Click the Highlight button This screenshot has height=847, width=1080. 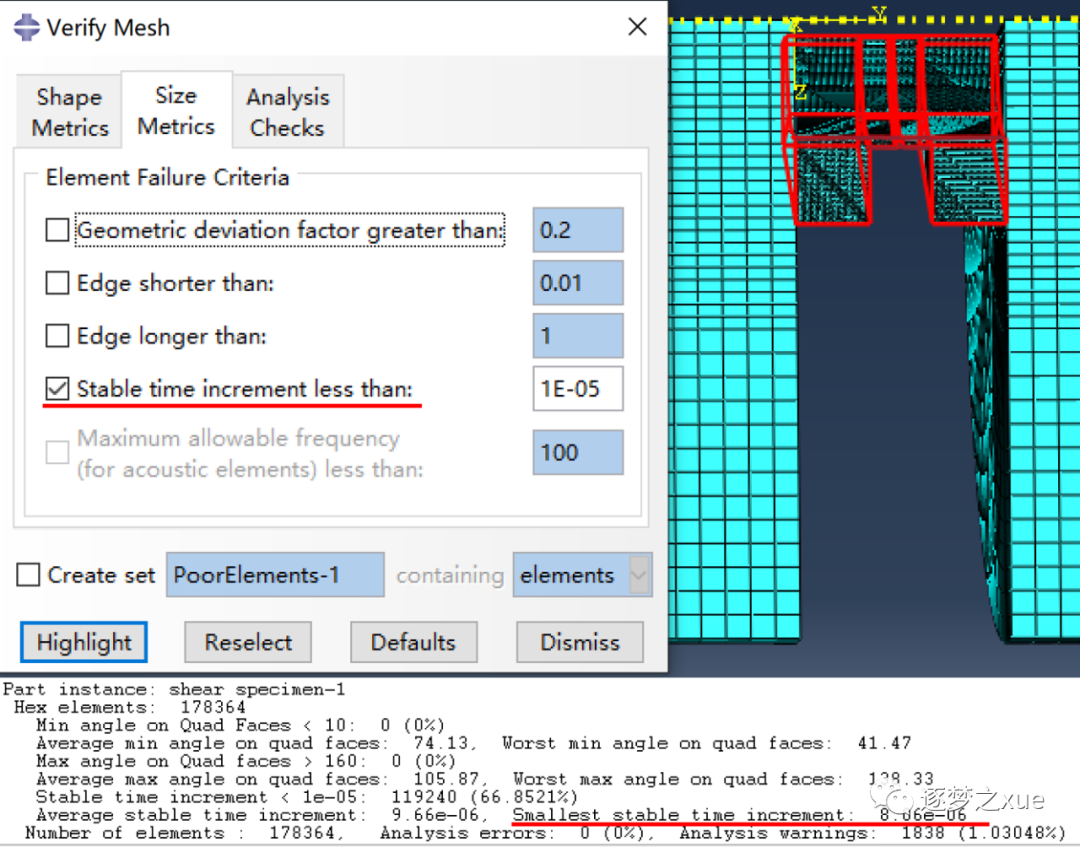84,642
